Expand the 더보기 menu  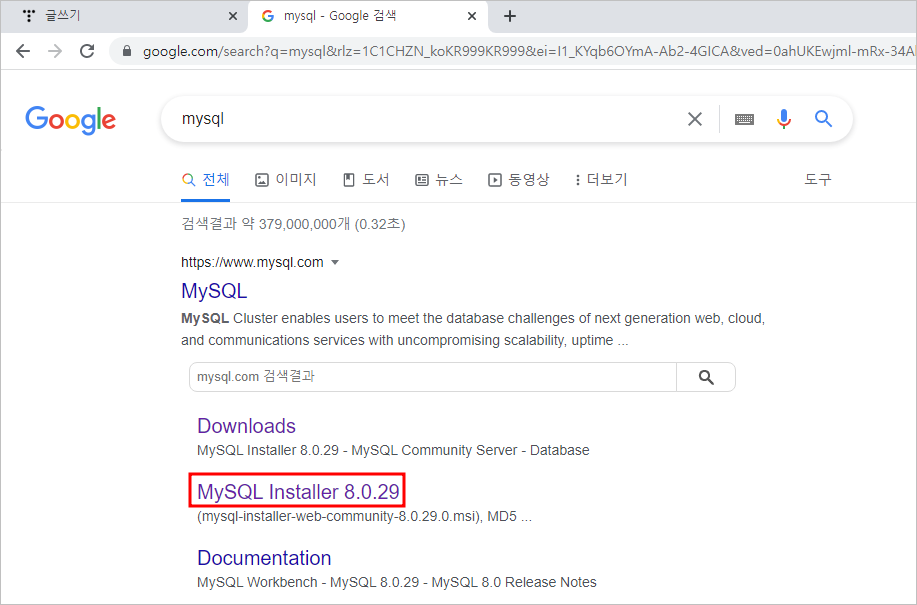tap(601, 180)
